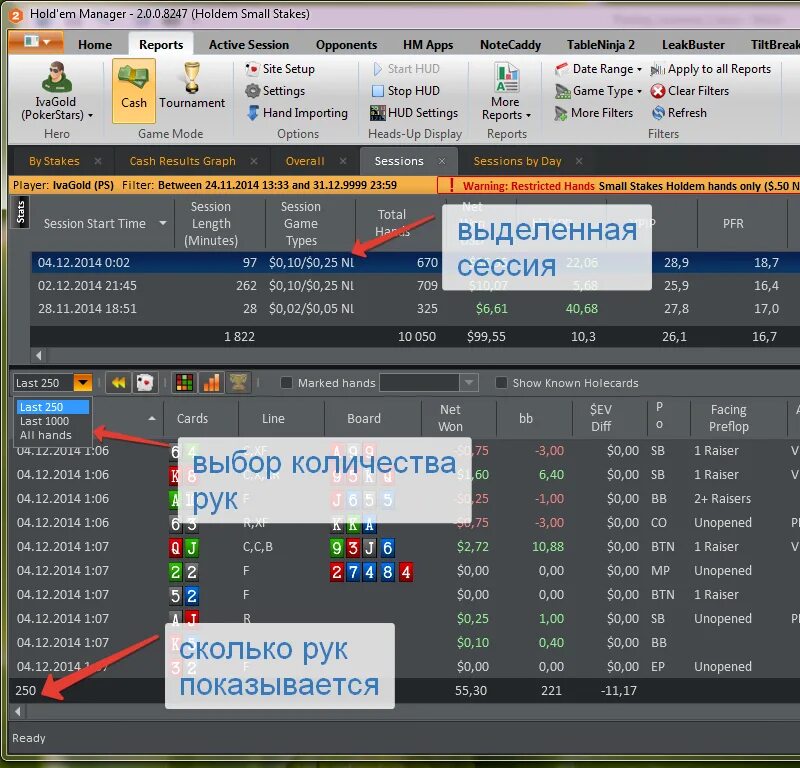This screenshot has height=768, width=800.
Task: Close the Overall tab
Action: click(x=343, y=161)
